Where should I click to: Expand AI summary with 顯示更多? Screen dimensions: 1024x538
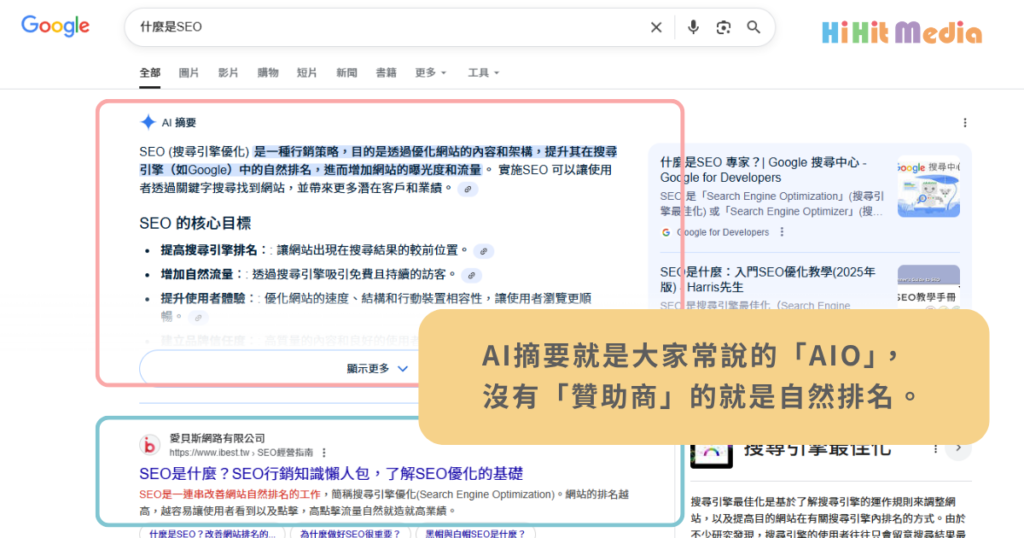pyautogui.click(x=377, y=368)
